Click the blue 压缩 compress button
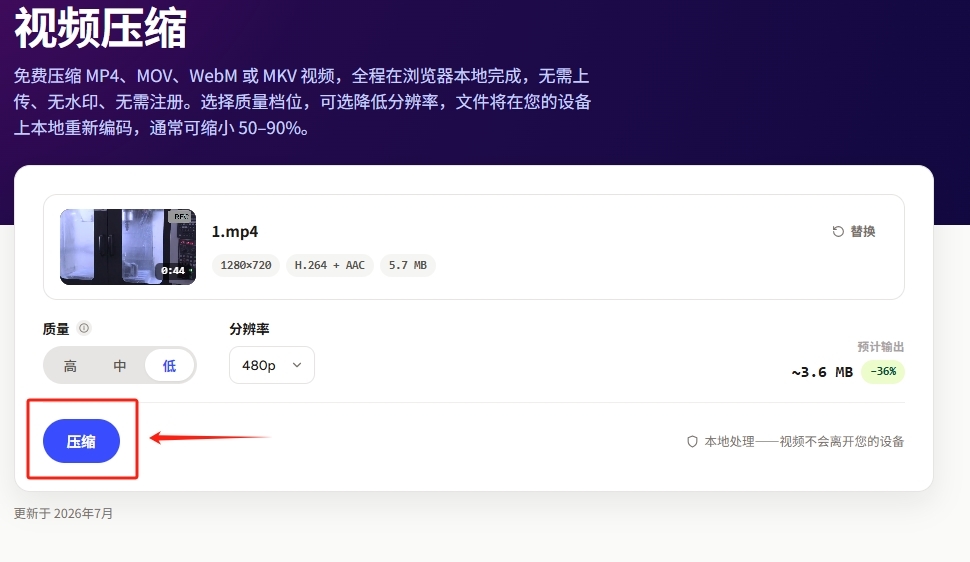This screenshot has width=970, height=562. (81, 441)
